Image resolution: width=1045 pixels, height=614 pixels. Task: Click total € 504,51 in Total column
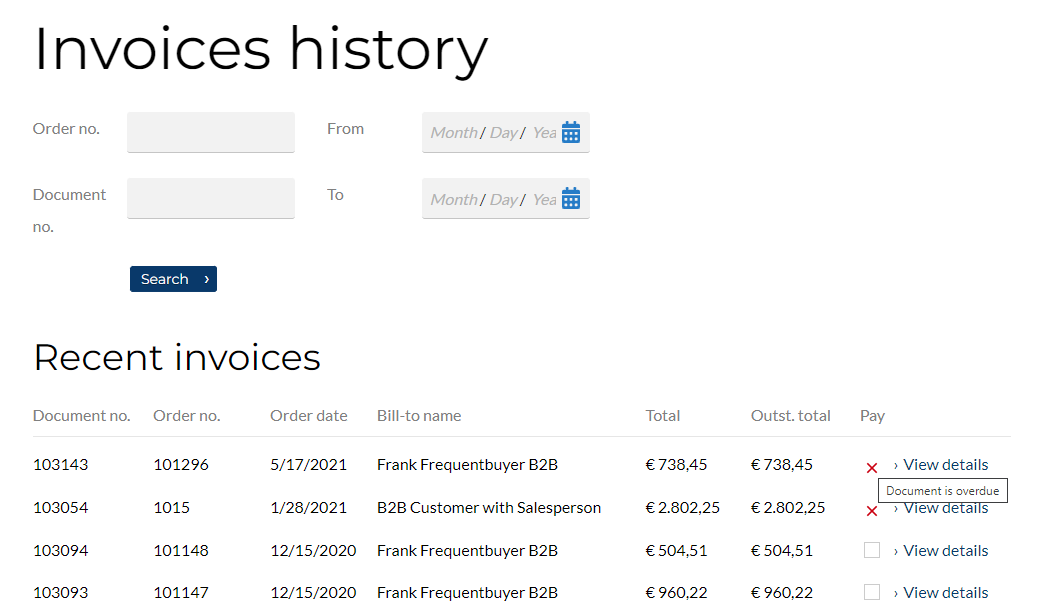tap(676, 551)
